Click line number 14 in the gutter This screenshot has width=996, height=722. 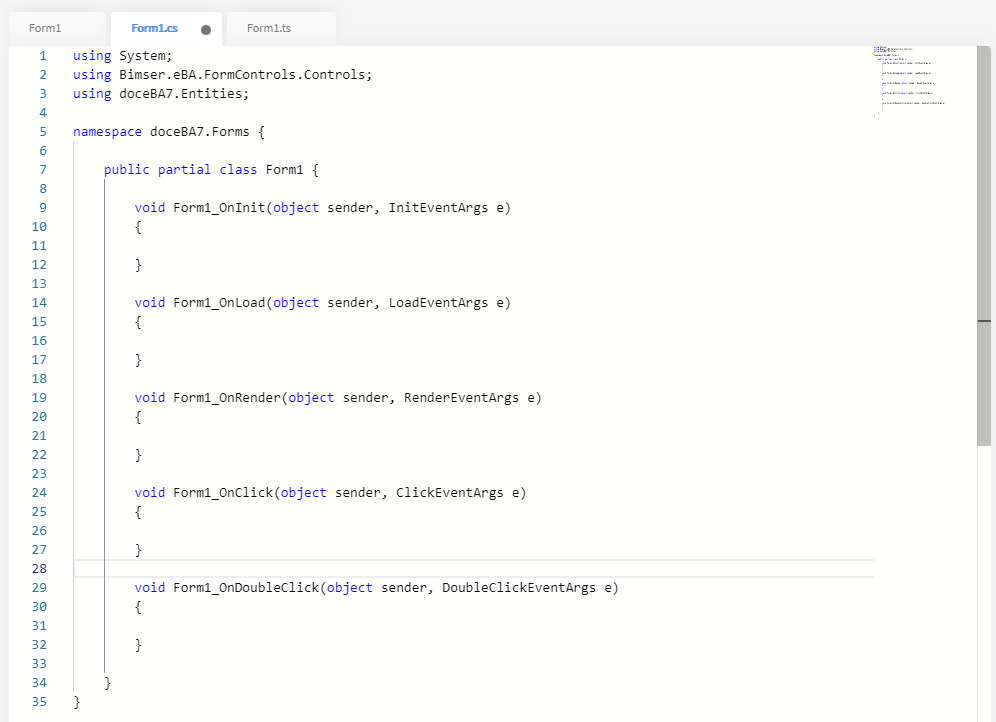(x=39, y=302)
